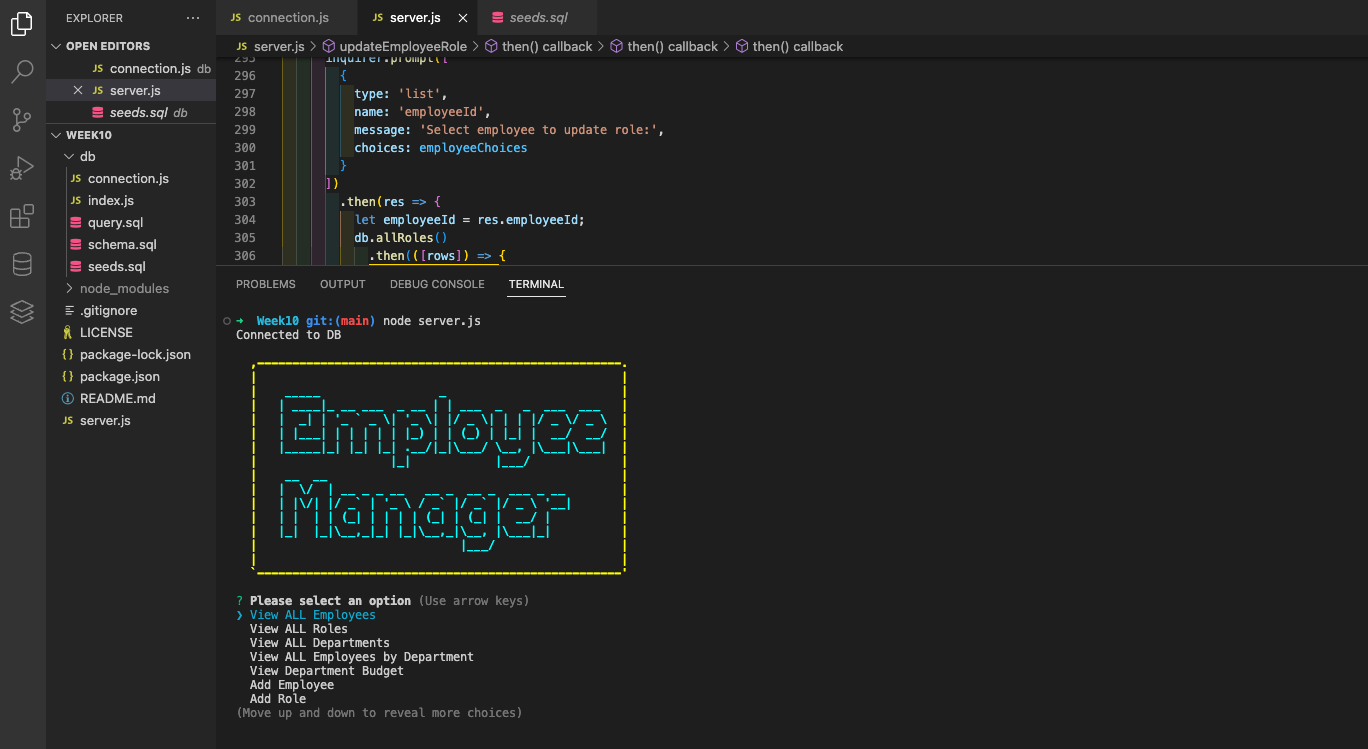Collapse the WEEK10 folder
Viewport: 1368px width, 749px height.
57,134
